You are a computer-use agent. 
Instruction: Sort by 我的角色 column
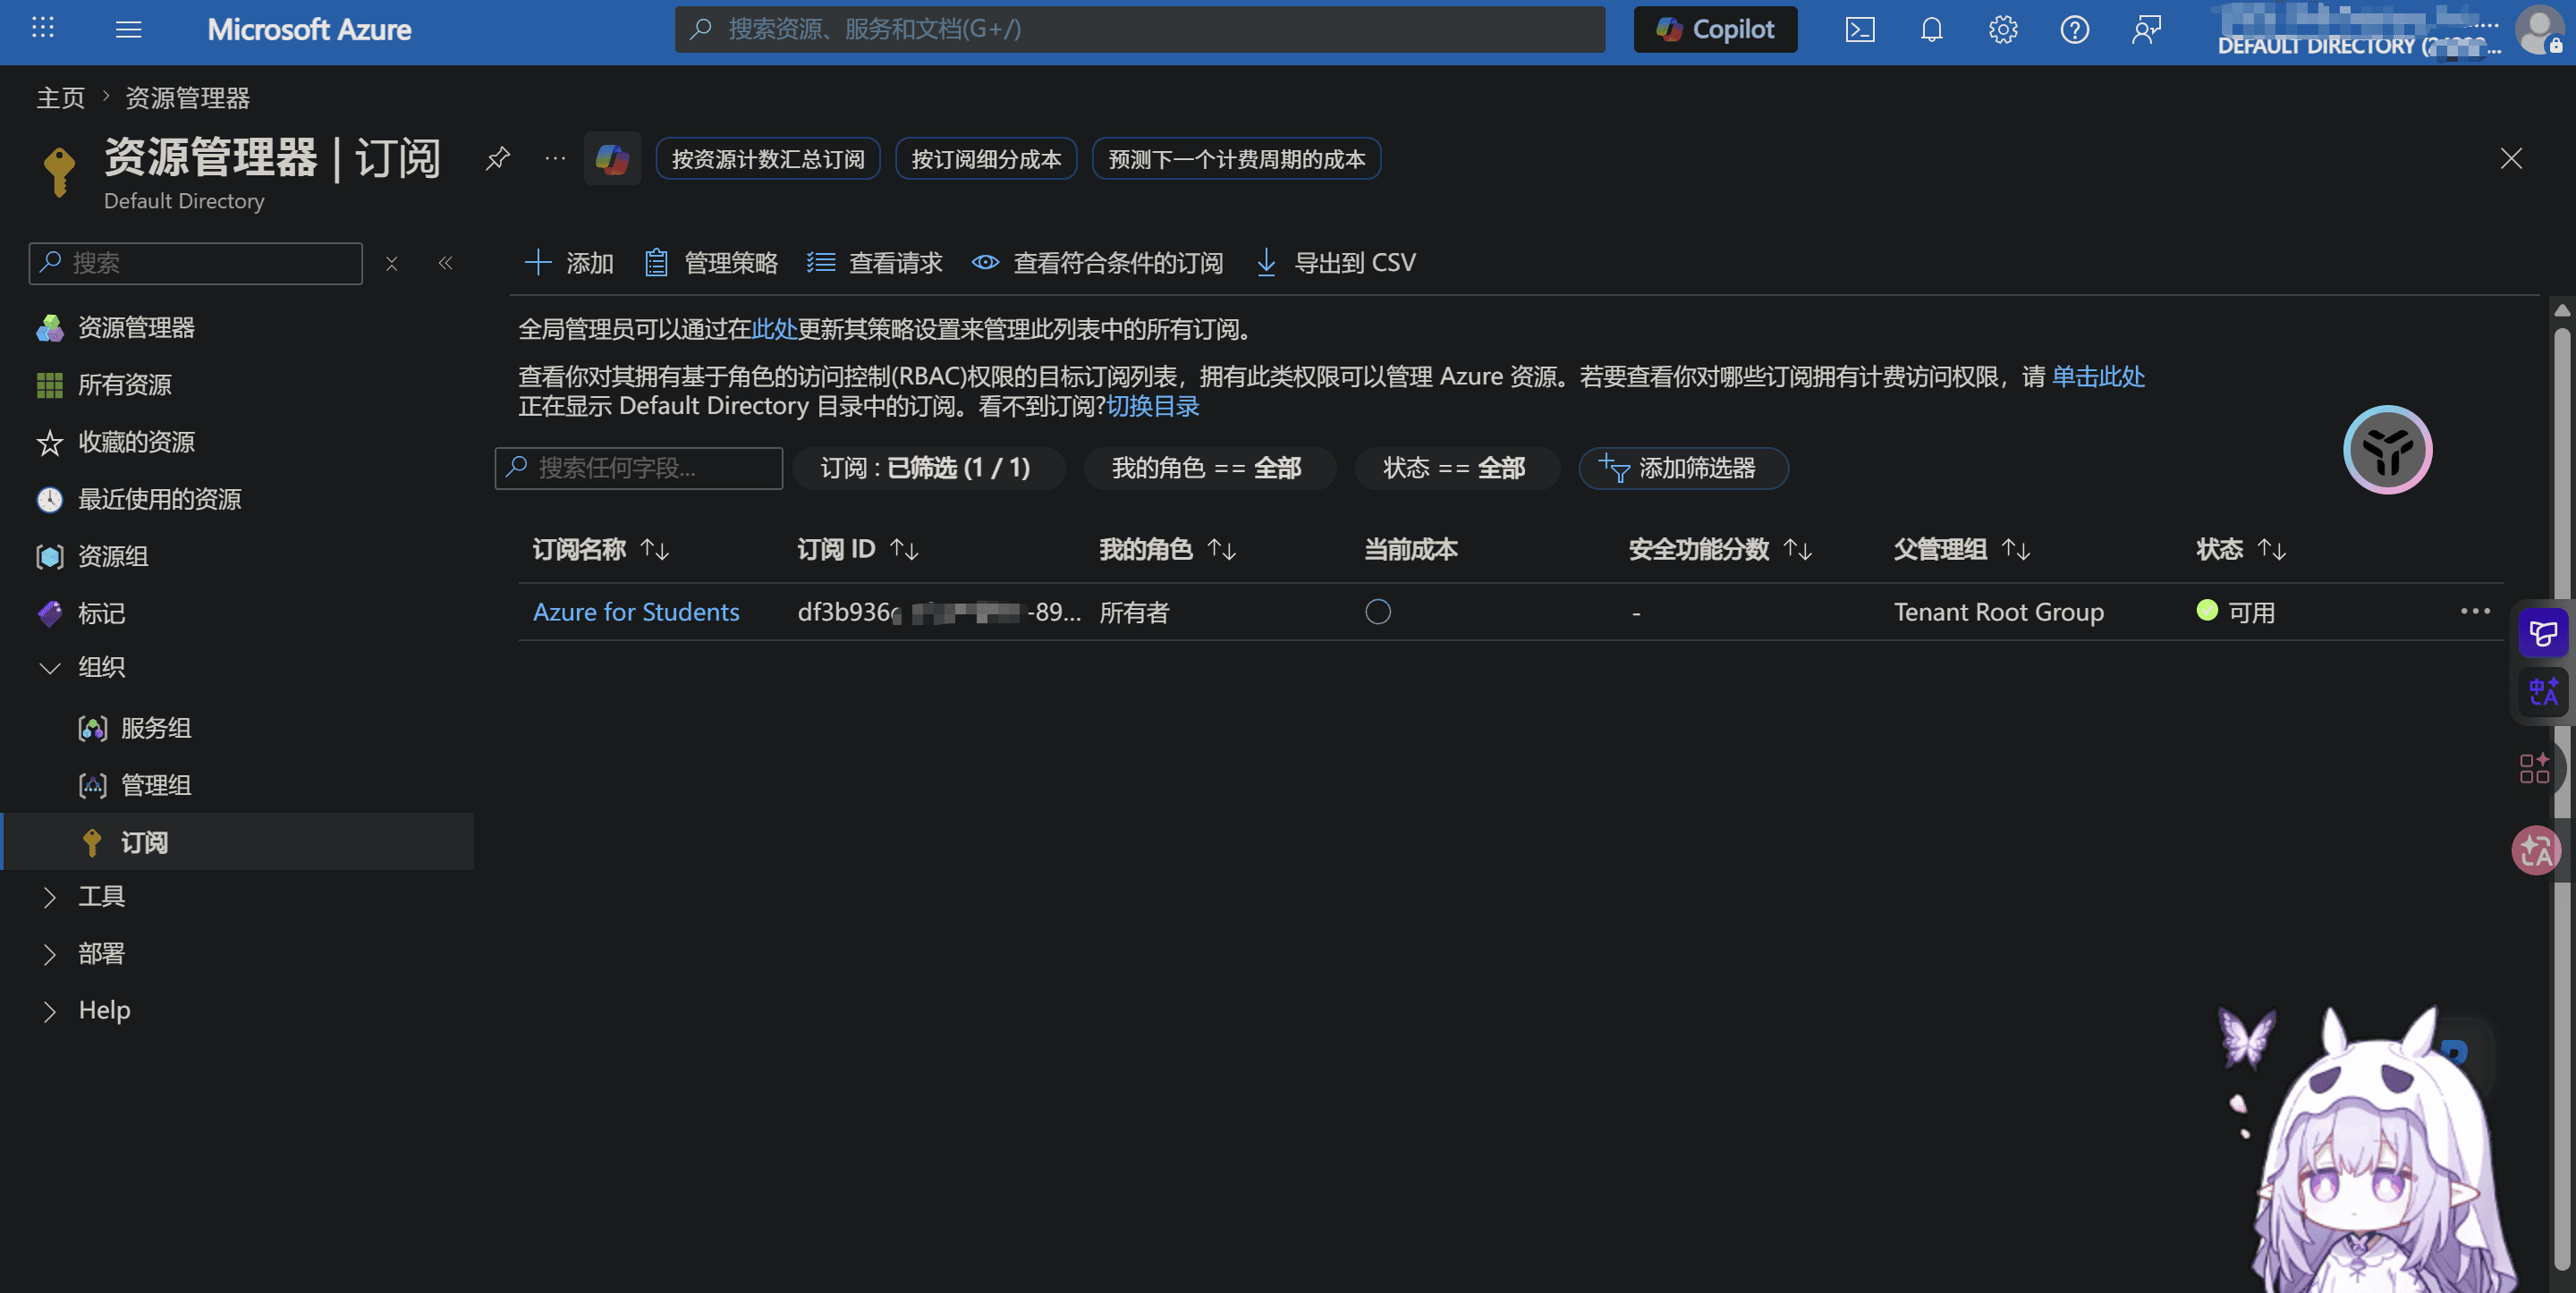point(1168,549)
